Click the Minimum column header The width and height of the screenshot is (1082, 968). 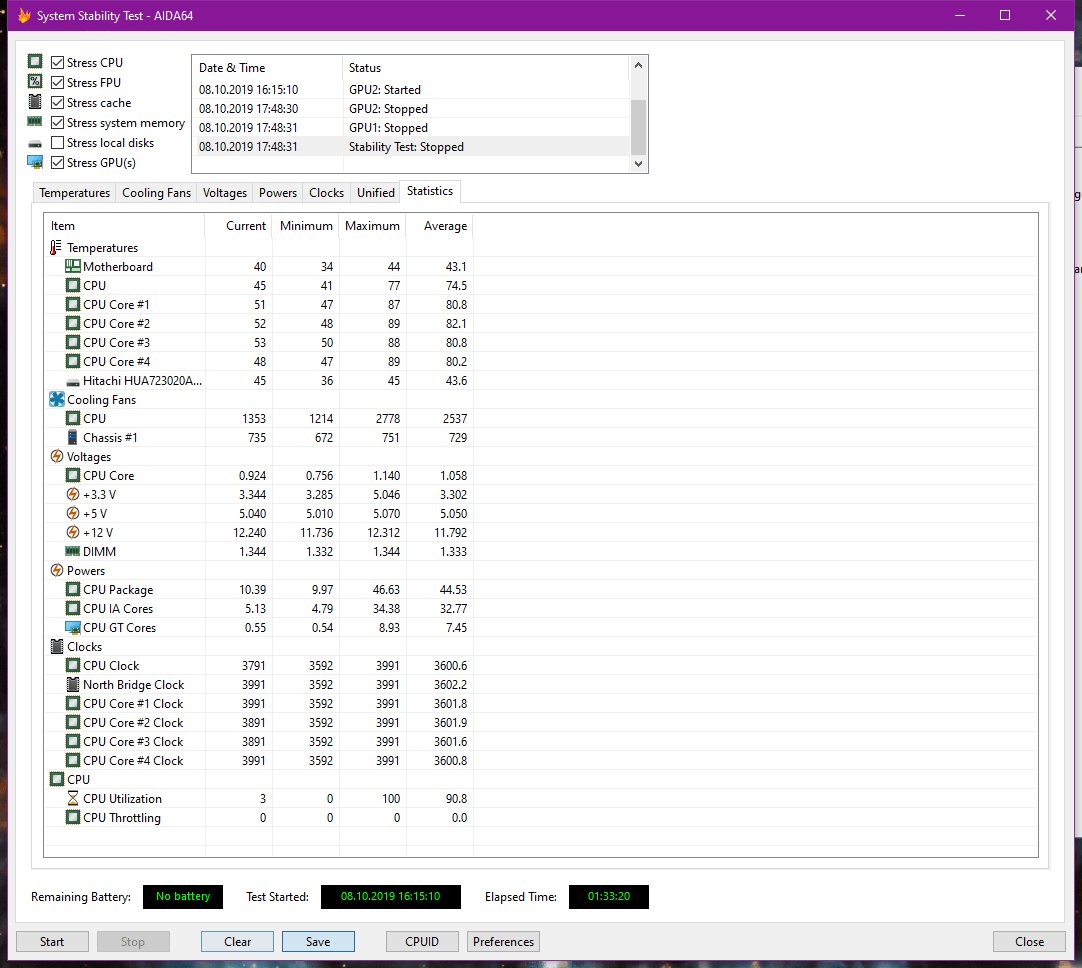pos(306,226)
